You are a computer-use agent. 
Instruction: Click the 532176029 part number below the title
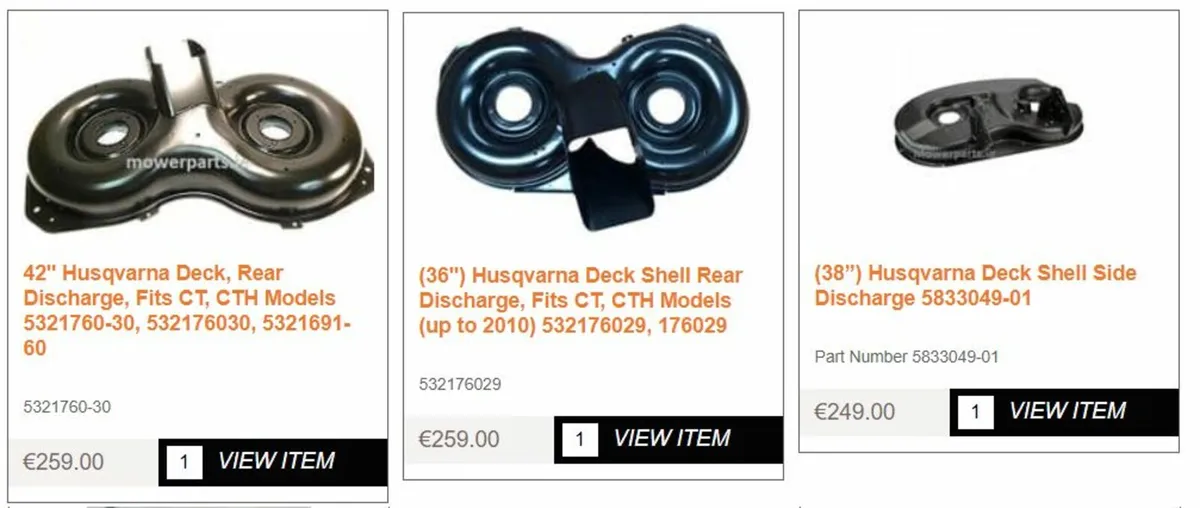coord(460,384)
